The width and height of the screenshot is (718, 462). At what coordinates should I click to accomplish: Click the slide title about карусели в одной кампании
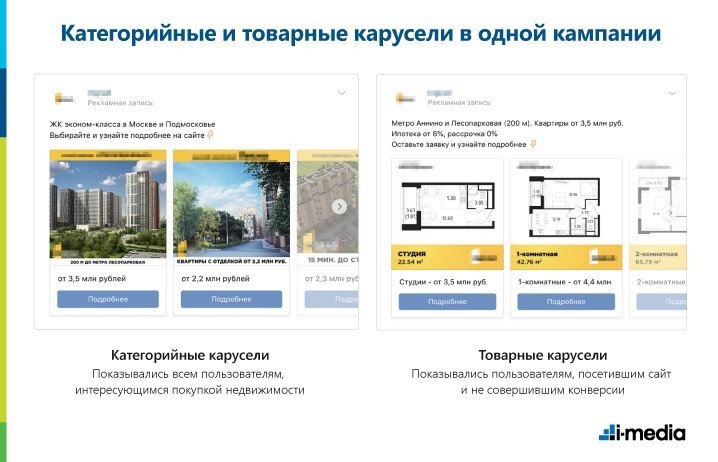pyautogui.click(x=361, y=33)
